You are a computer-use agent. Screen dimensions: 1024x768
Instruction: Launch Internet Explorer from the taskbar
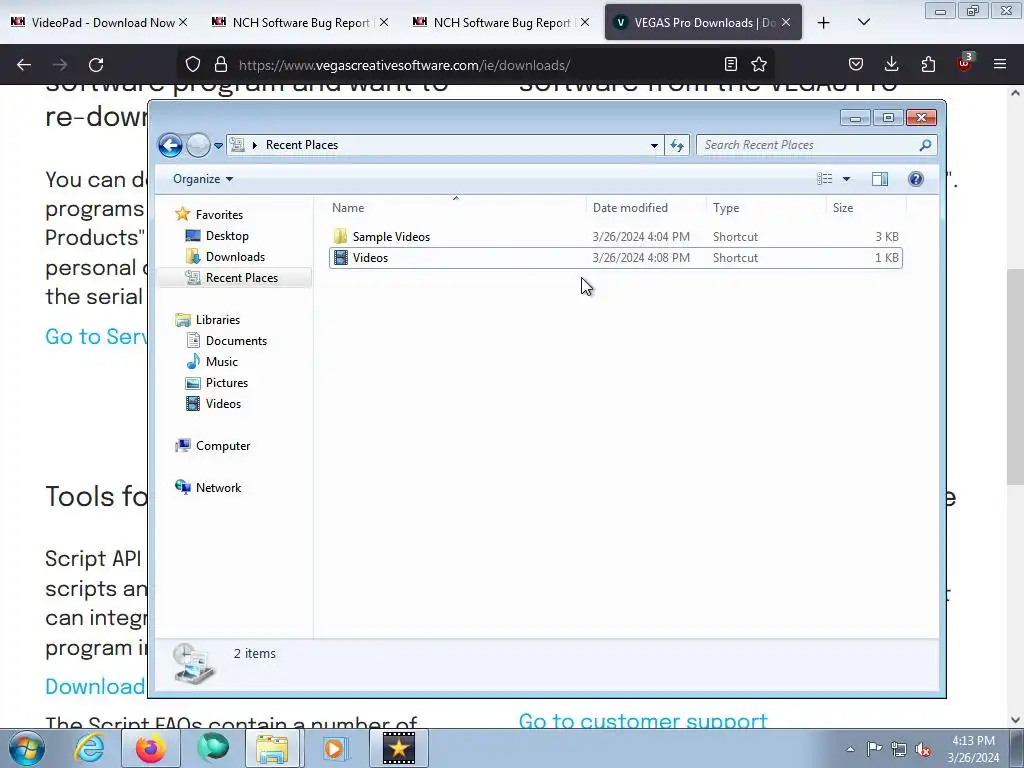(x=89, y=748)
